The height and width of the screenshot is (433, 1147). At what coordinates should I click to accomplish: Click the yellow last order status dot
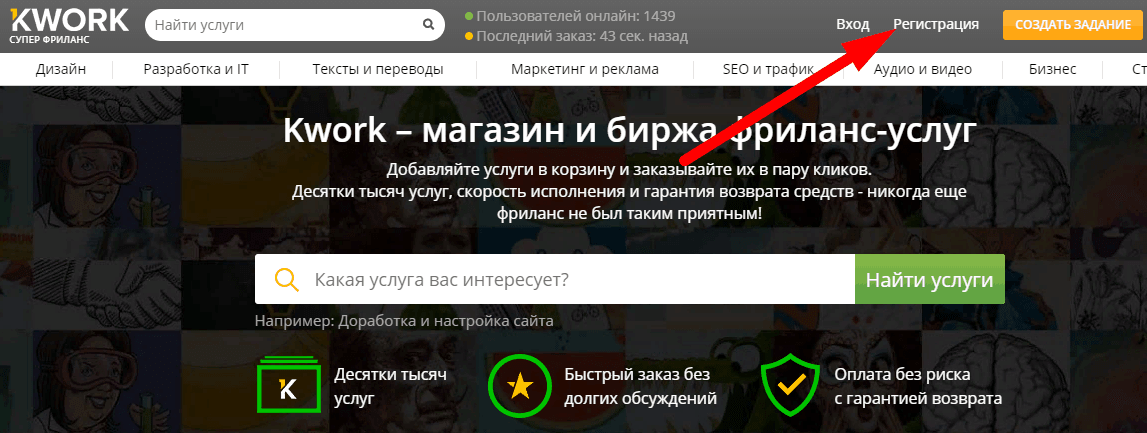(469, 37)
